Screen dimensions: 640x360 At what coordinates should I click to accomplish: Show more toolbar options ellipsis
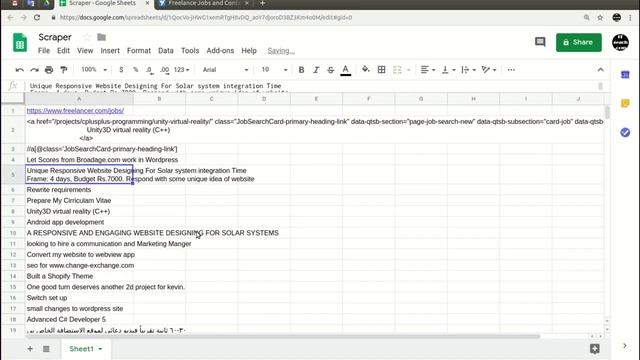click(511, 70)
